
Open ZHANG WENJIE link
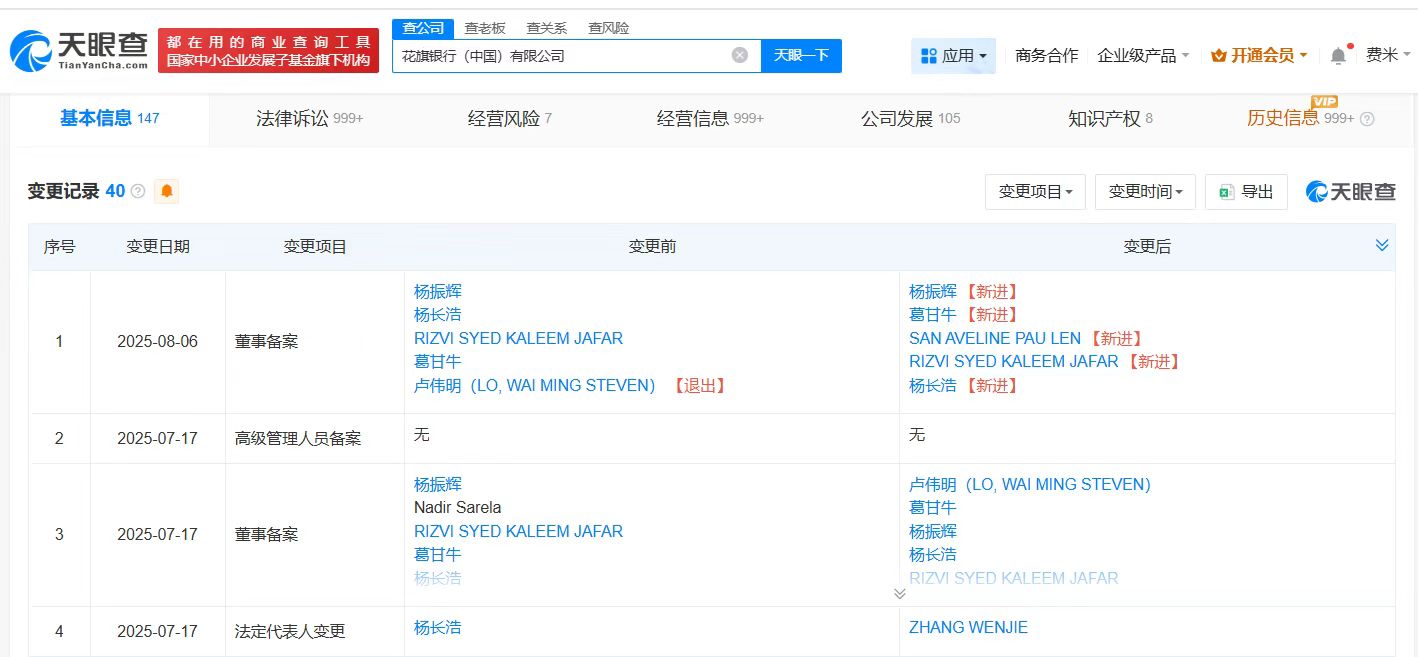pyautogui.click(x=968, y=627)
